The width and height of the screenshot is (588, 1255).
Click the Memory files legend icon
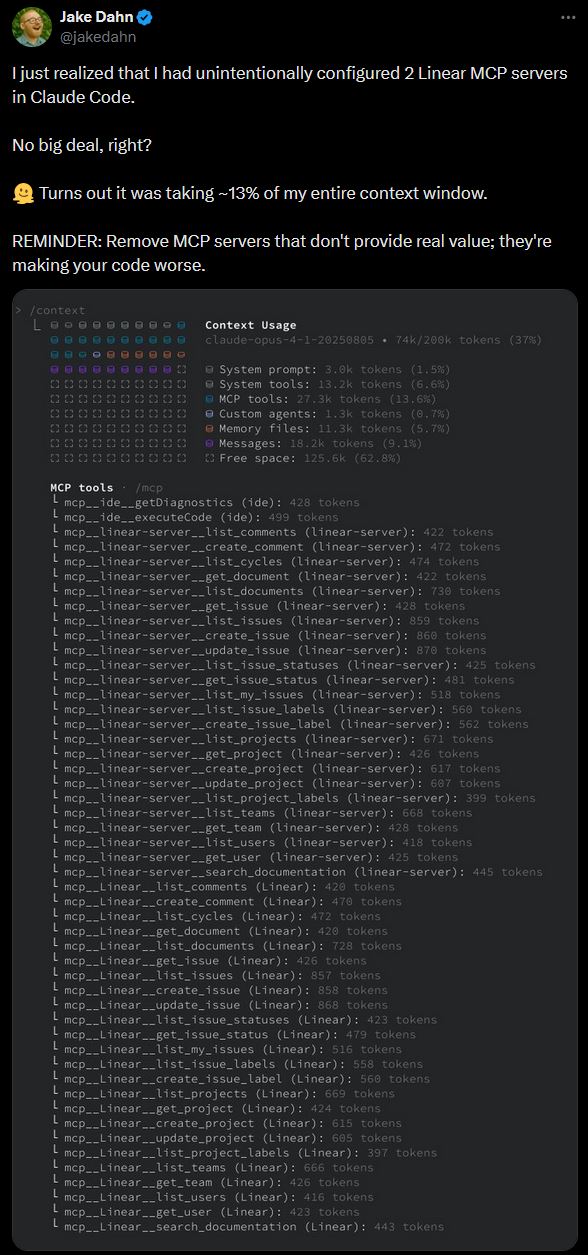pyautogui.click(x=209, y=428)
